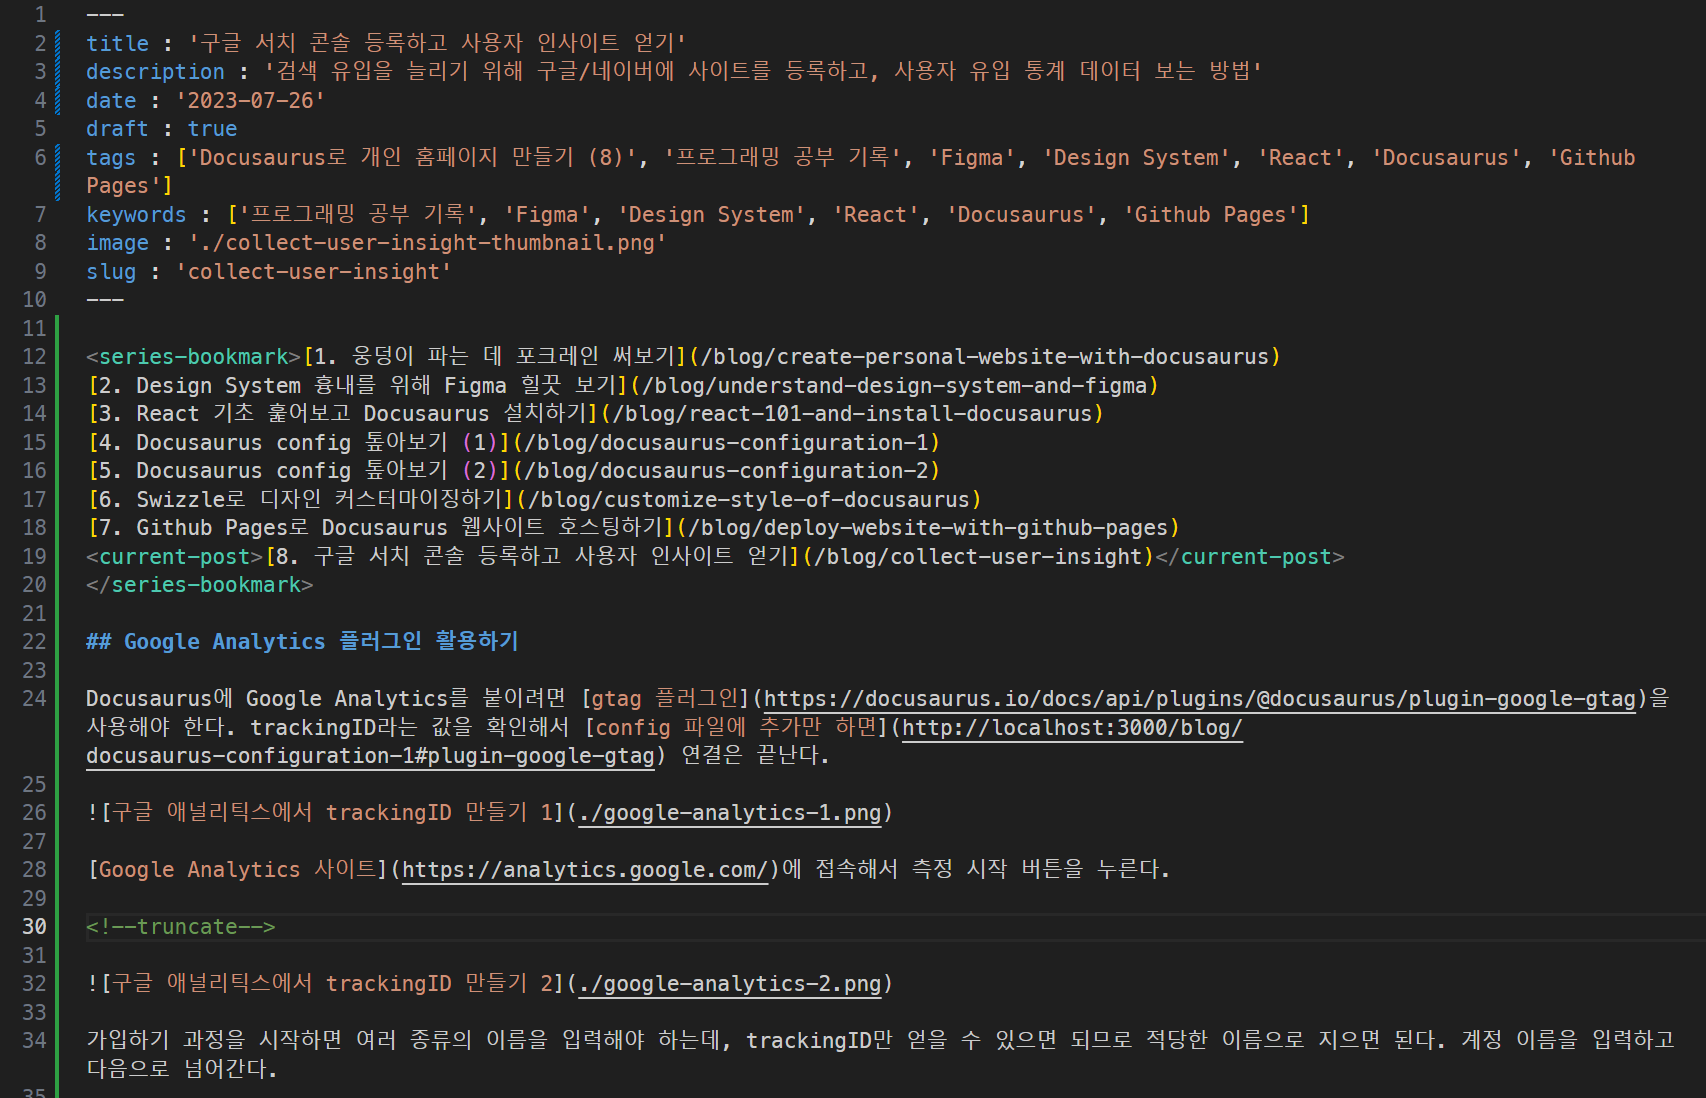Image resolution: width=1706 pixels, height=1098 pixels.
Task: Click the draft value 'true'
Action: coord(213,129)
